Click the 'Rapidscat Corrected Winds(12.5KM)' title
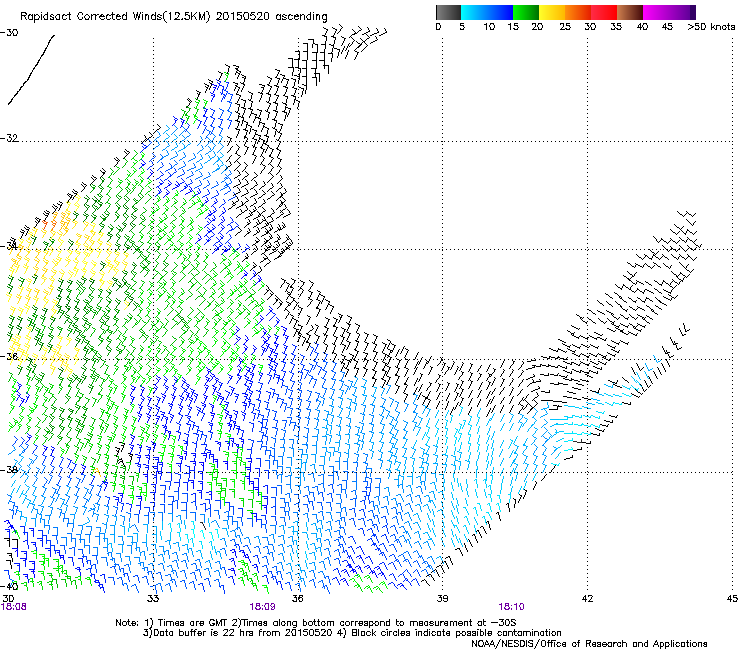Screen dimensions: 740x650 (x=115, y=17)
